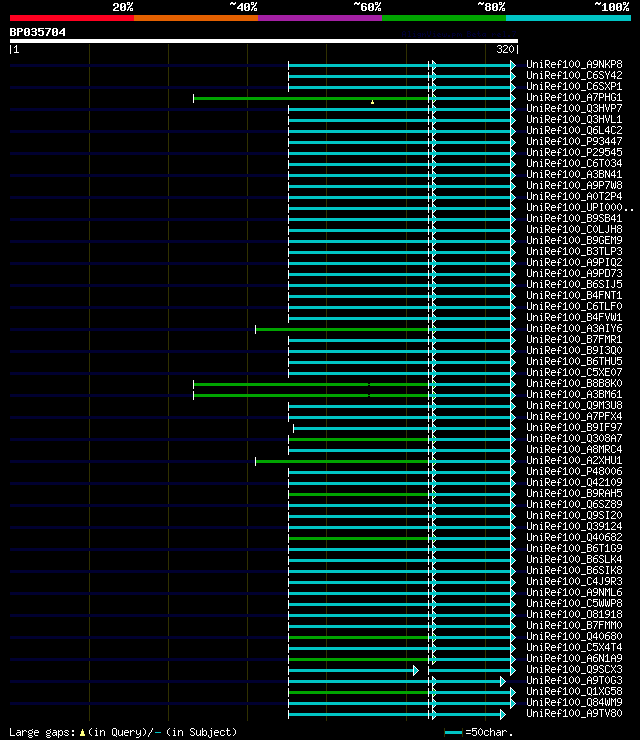Screen dimensions: 640x740
Task: Click the green ~80% identity legend segment
Action: coord(444,18)
